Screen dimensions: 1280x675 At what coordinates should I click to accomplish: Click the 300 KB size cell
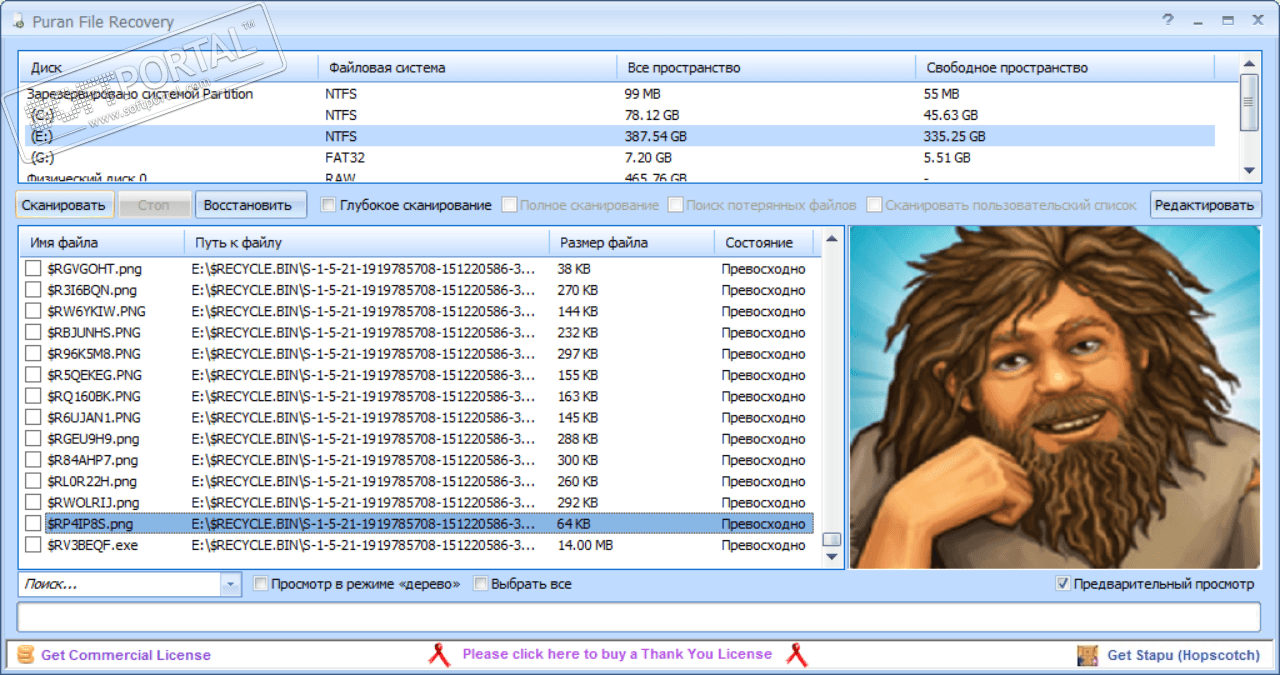577,460
